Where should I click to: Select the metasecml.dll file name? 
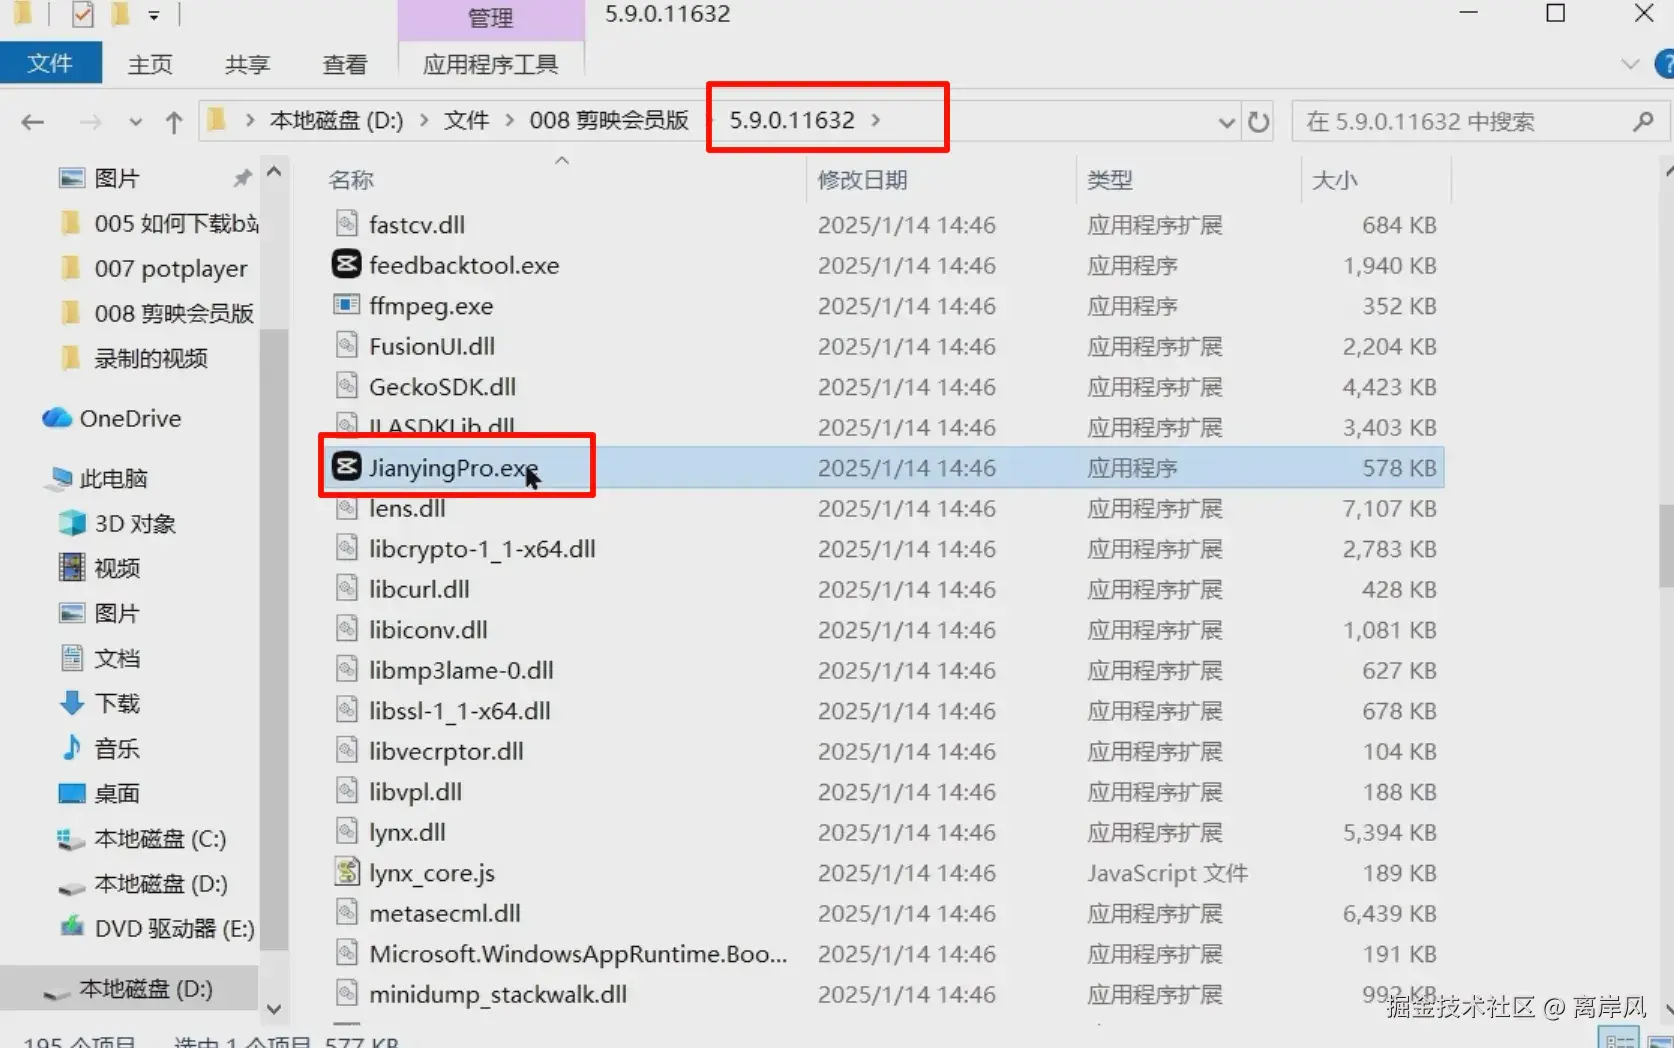pos(445,913)
